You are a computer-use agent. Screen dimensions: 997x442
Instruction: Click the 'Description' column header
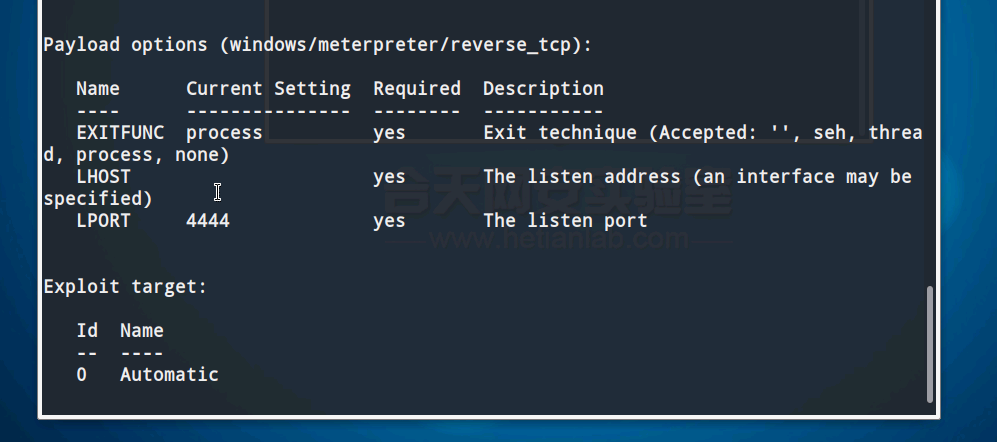[543, 89]
